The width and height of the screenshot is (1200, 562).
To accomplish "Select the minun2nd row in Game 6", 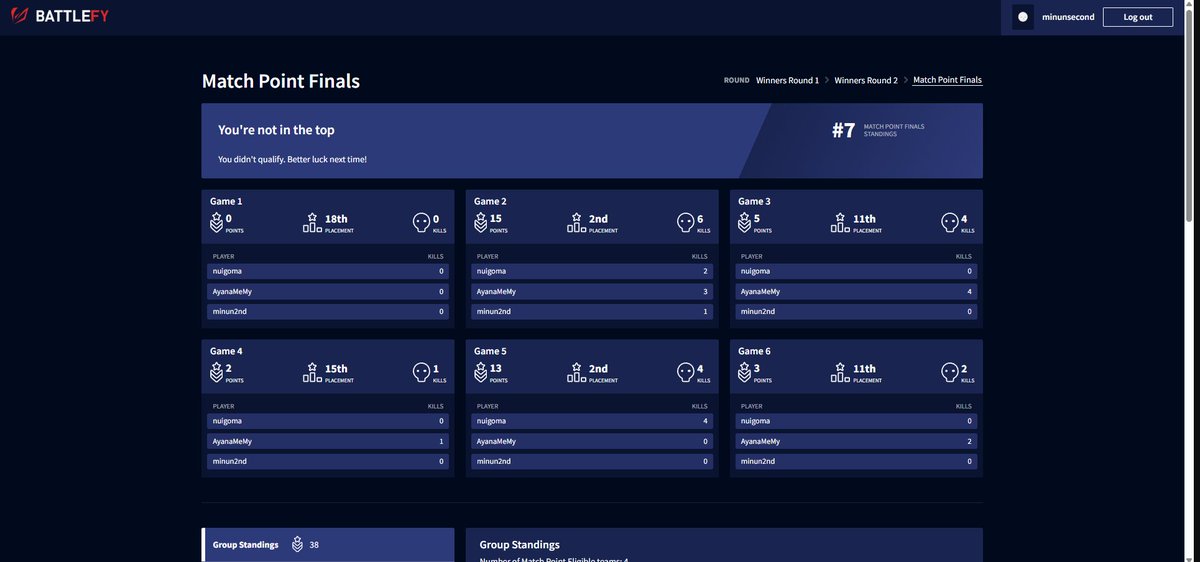I will [856, 461].
